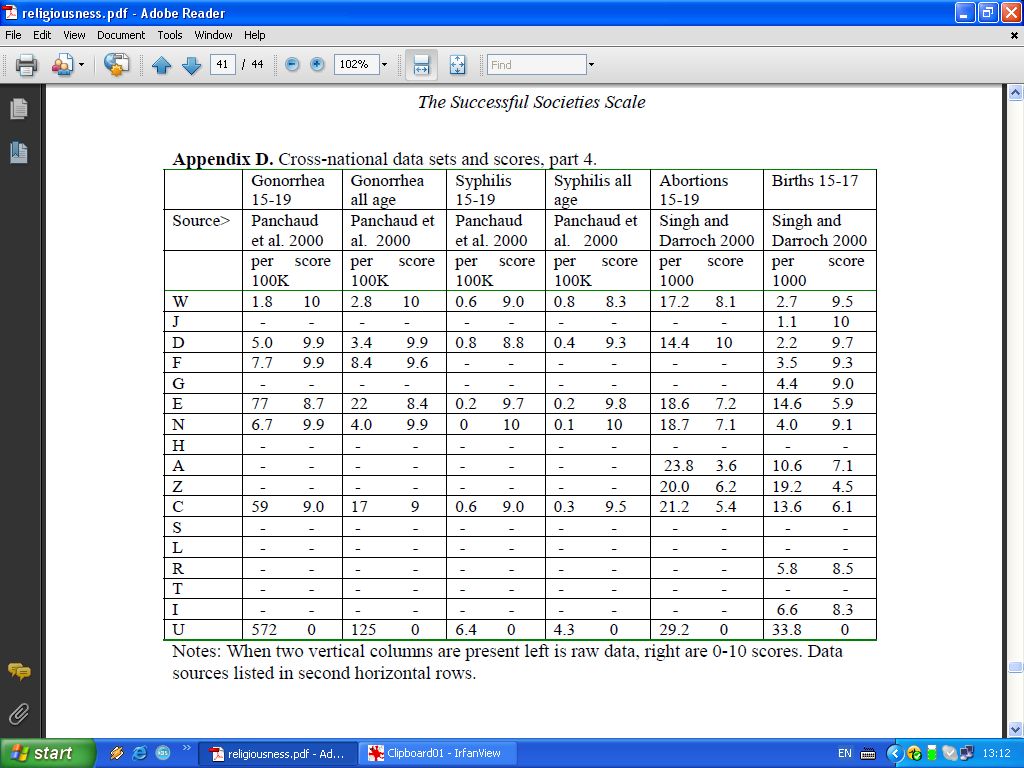This screenshot has width=1024, height=768.
Task: Open the Document menu
Action: coord(121,35)
